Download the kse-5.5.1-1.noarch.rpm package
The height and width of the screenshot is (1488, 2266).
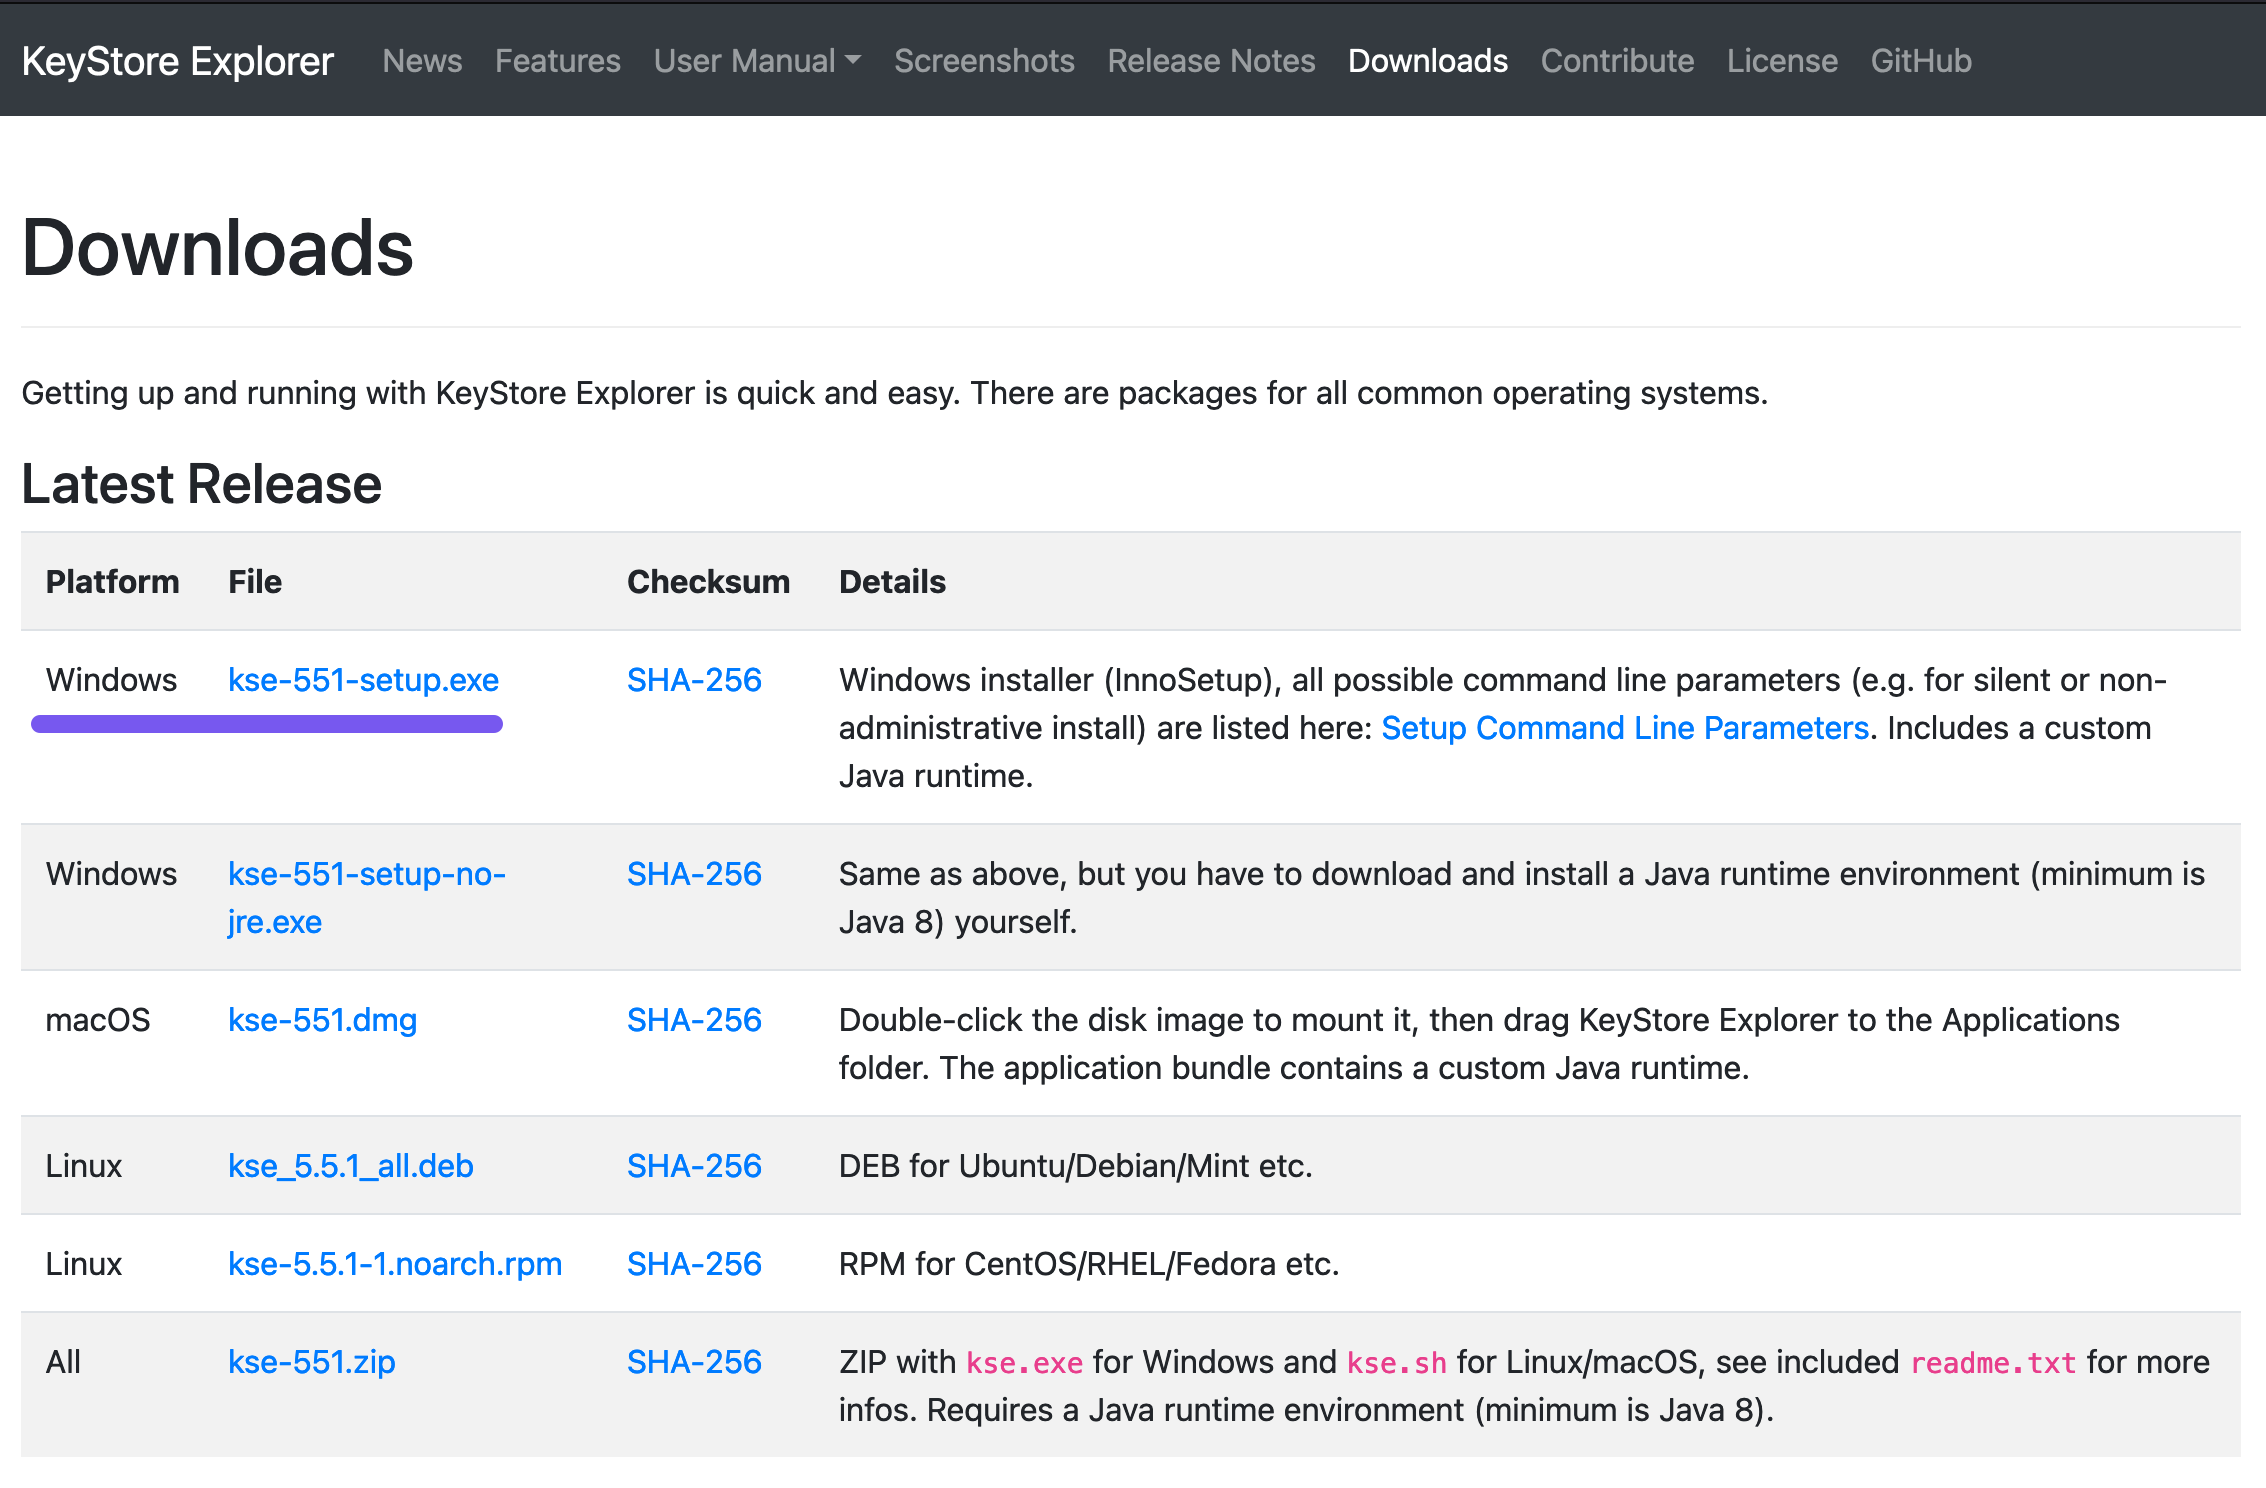(394, 1264)
